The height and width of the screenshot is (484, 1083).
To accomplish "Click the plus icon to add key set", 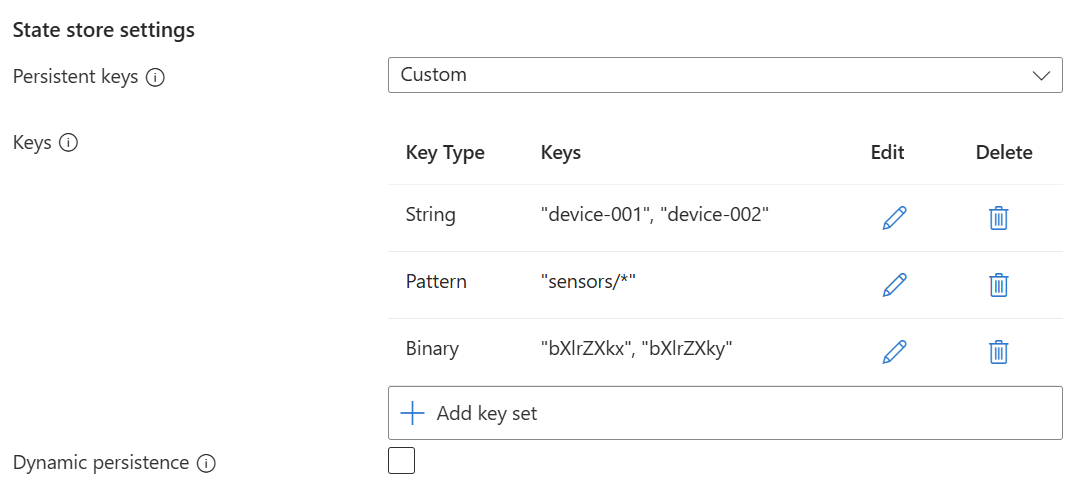I will pyautogui.click(x=412, y=413).
